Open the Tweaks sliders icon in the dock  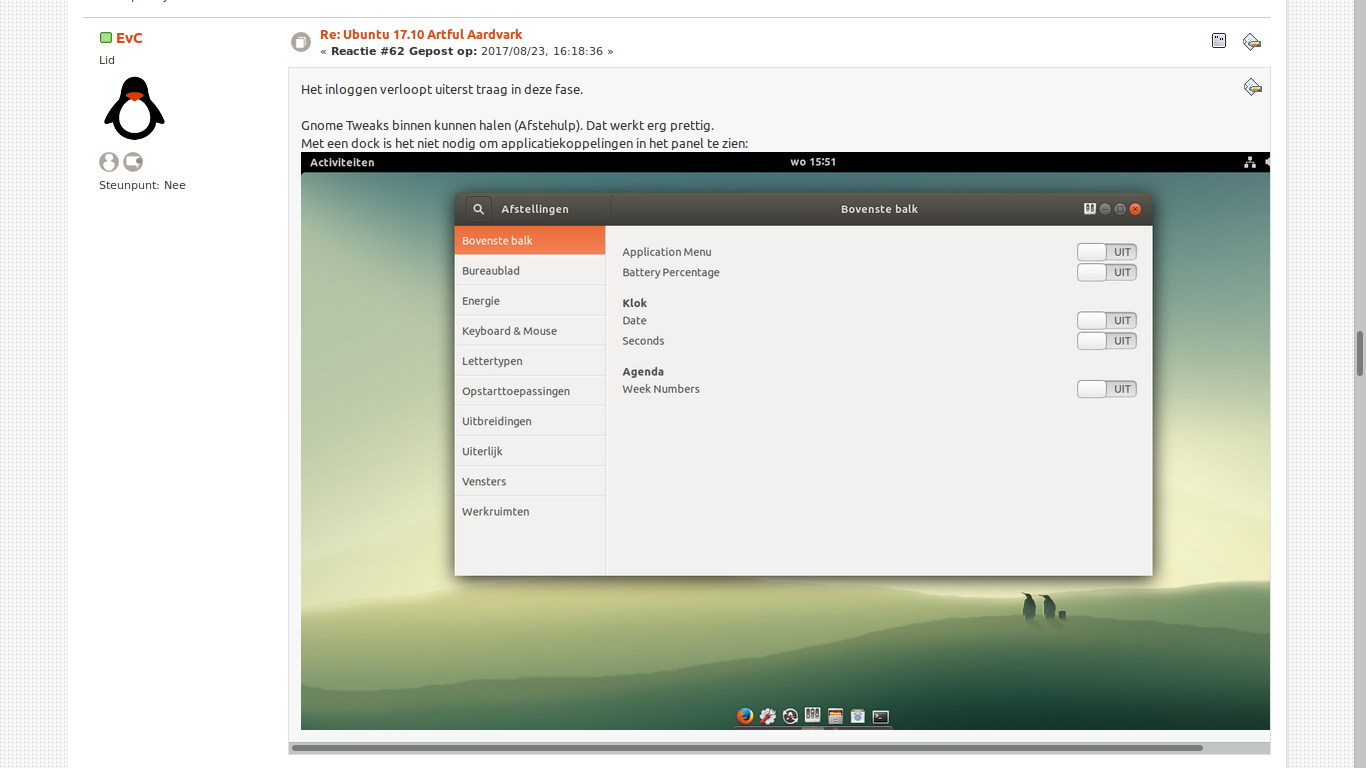pos(813,715)
